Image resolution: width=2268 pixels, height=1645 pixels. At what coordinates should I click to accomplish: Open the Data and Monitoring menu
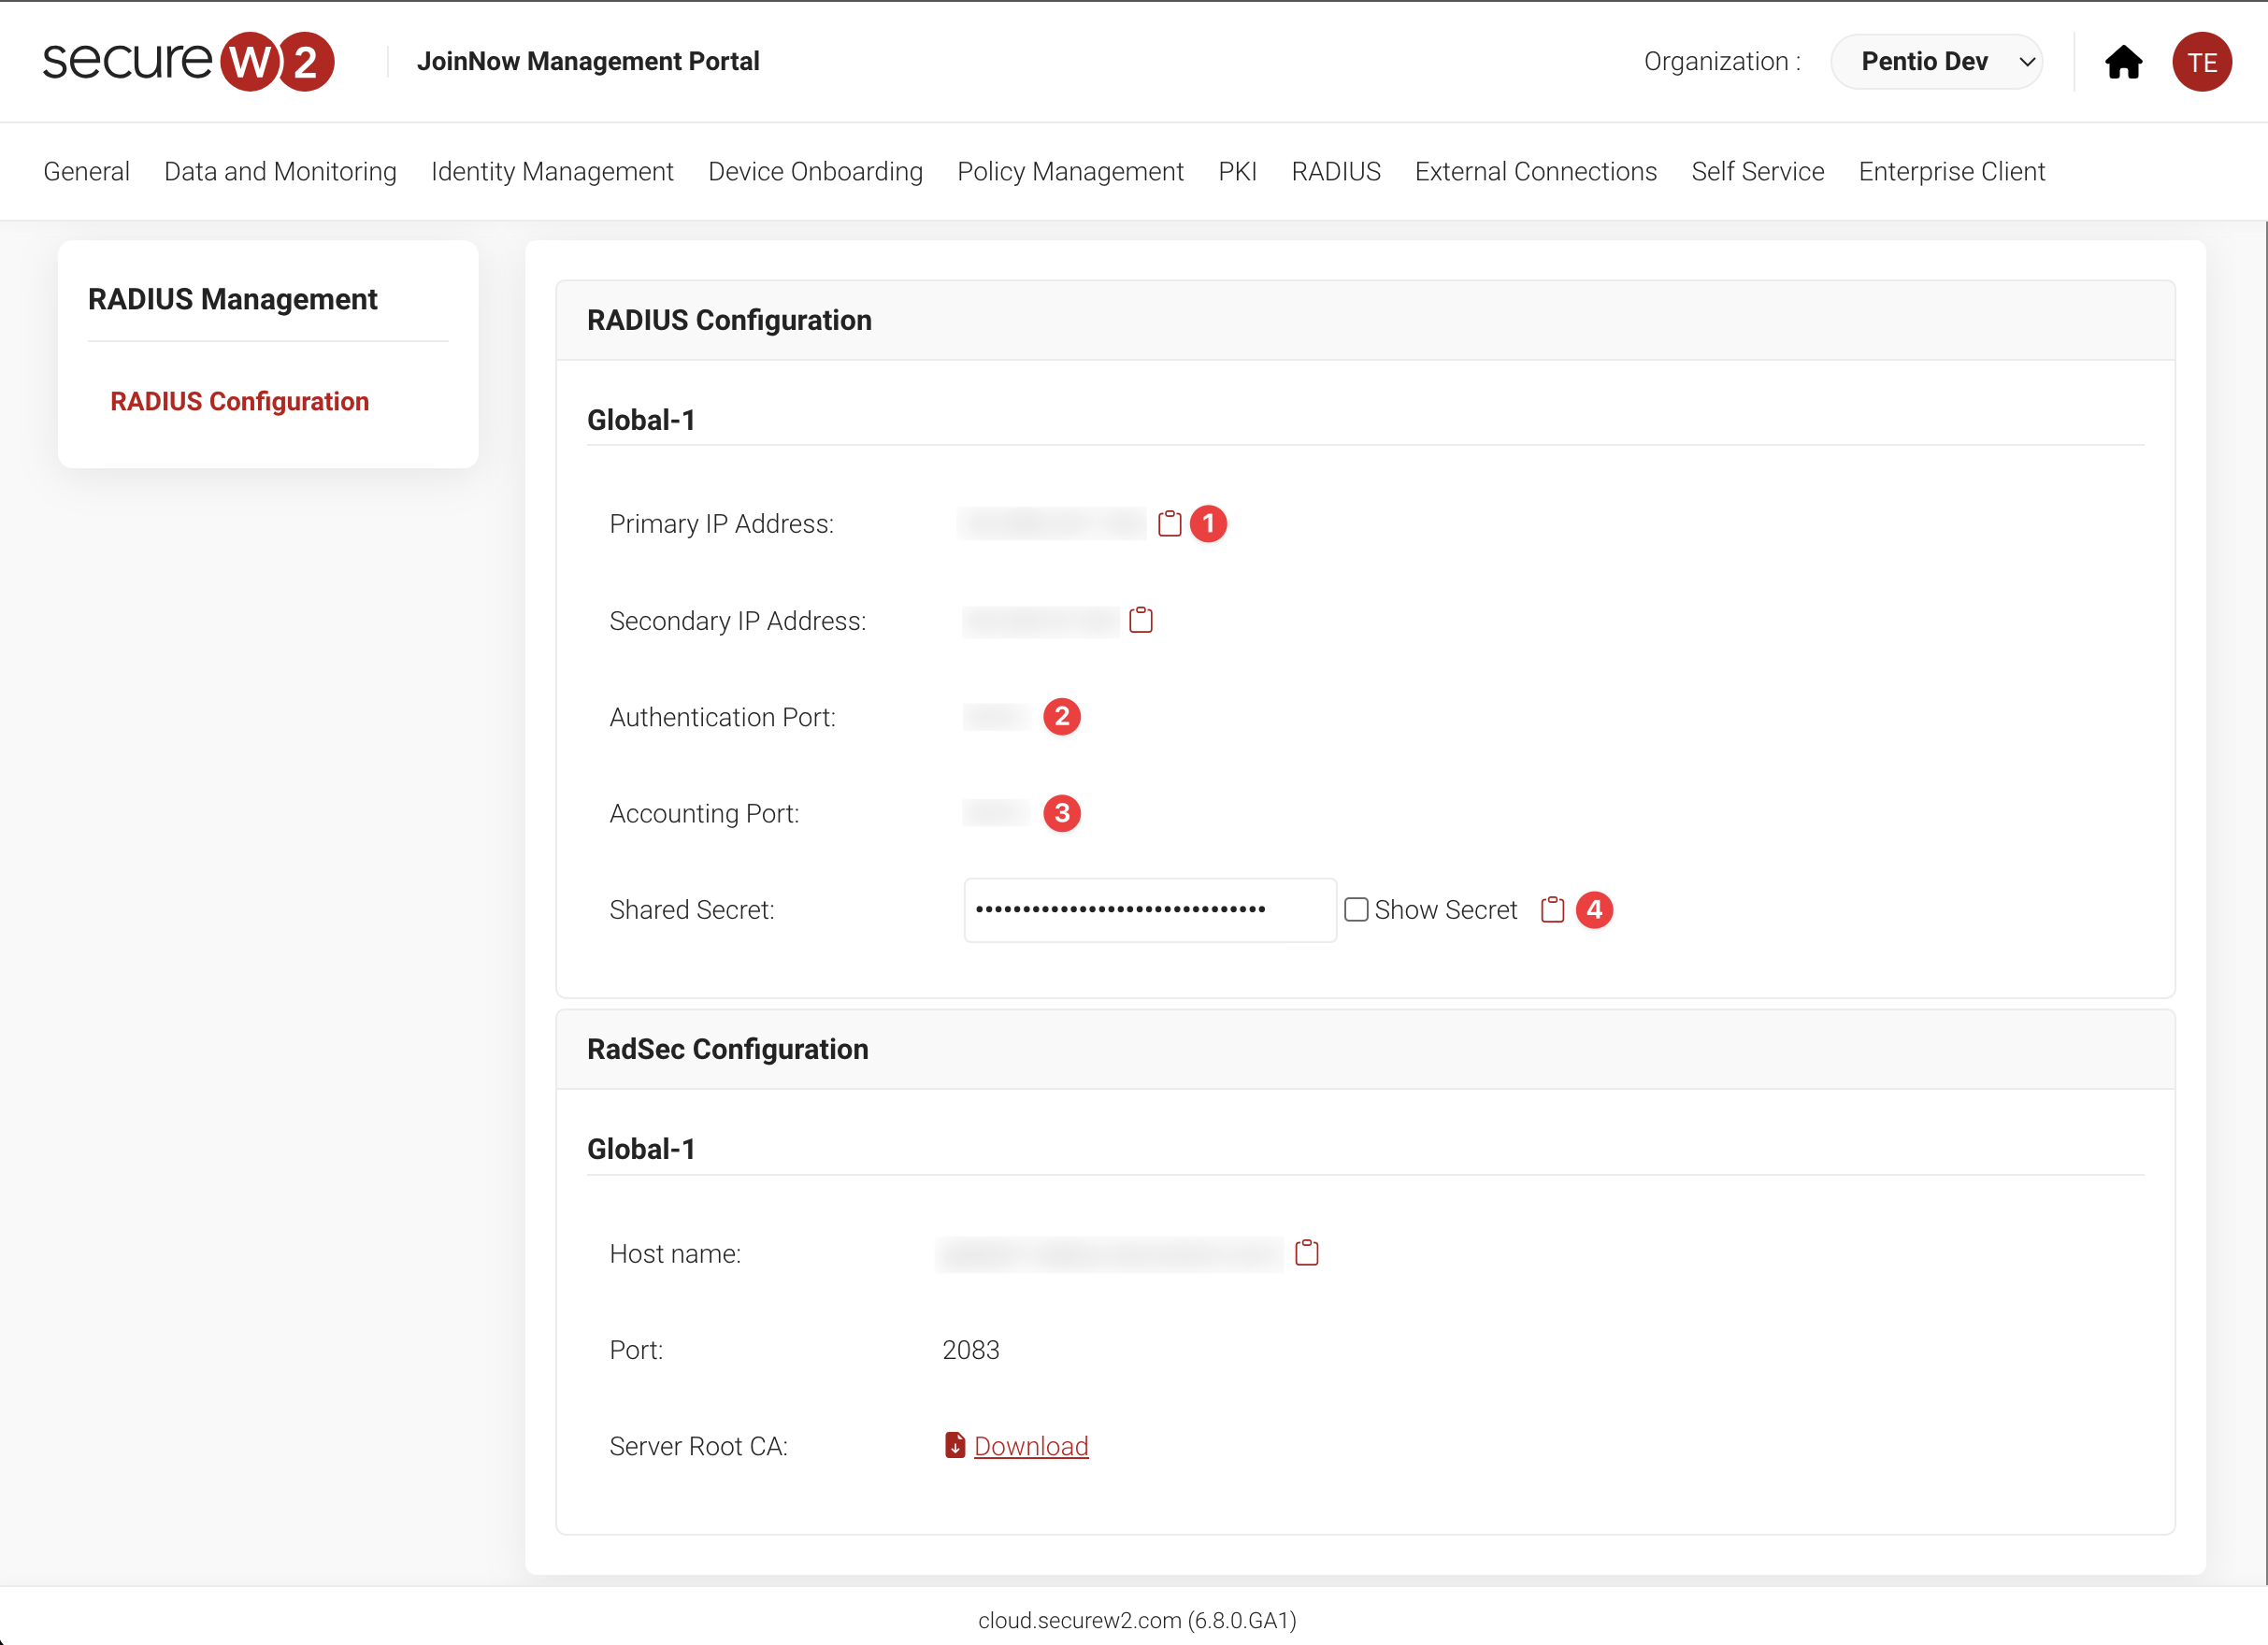[x=280, y=171]
